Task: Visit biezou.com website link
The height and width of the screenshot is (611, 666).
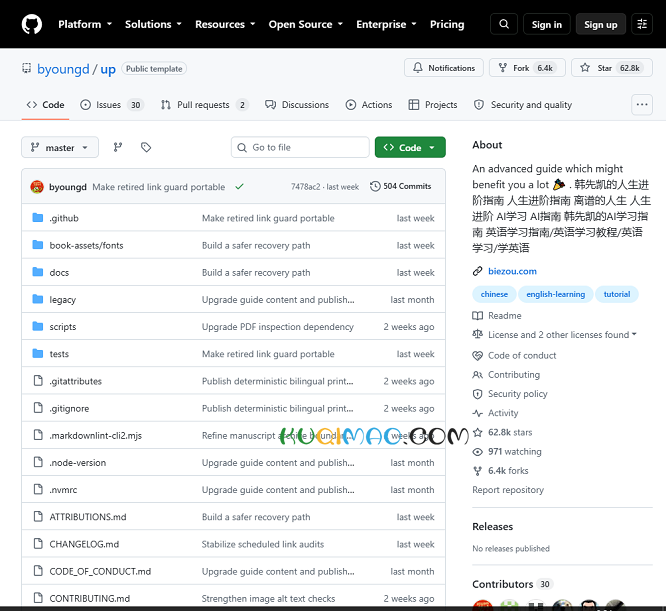Action: point(512,271)
